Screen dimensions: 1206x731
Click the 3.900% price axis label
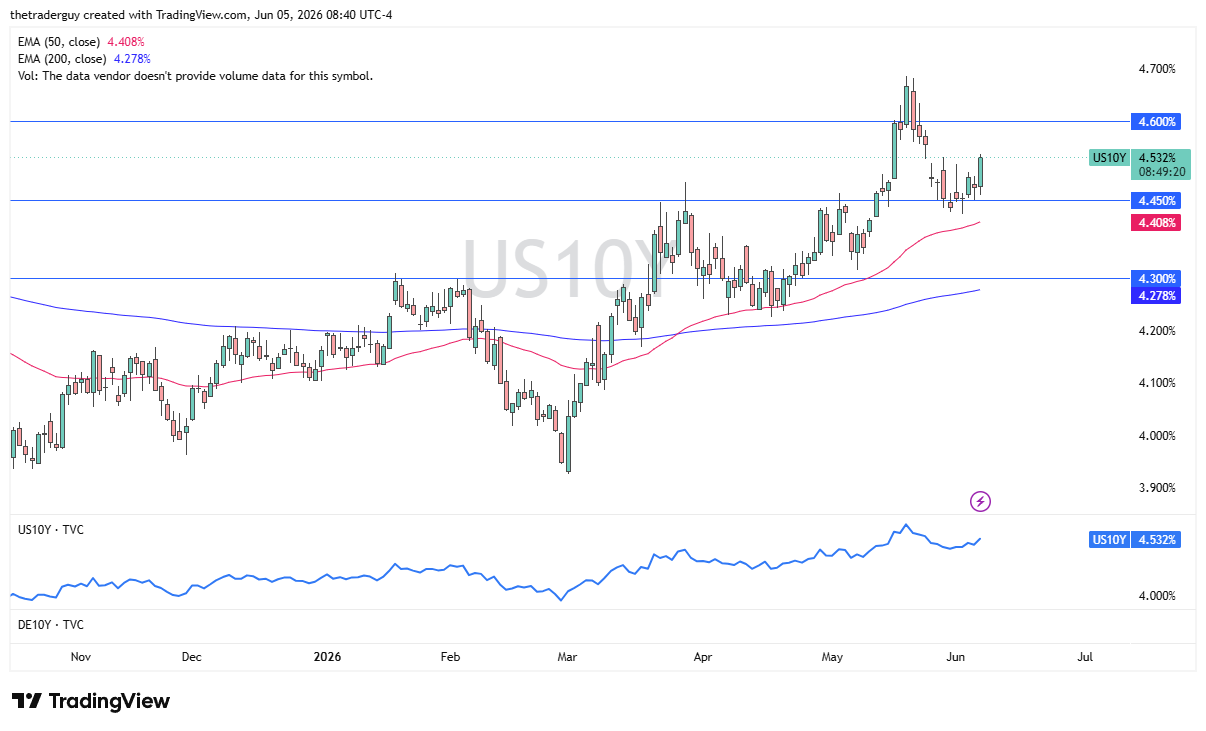click(1157, 488)
